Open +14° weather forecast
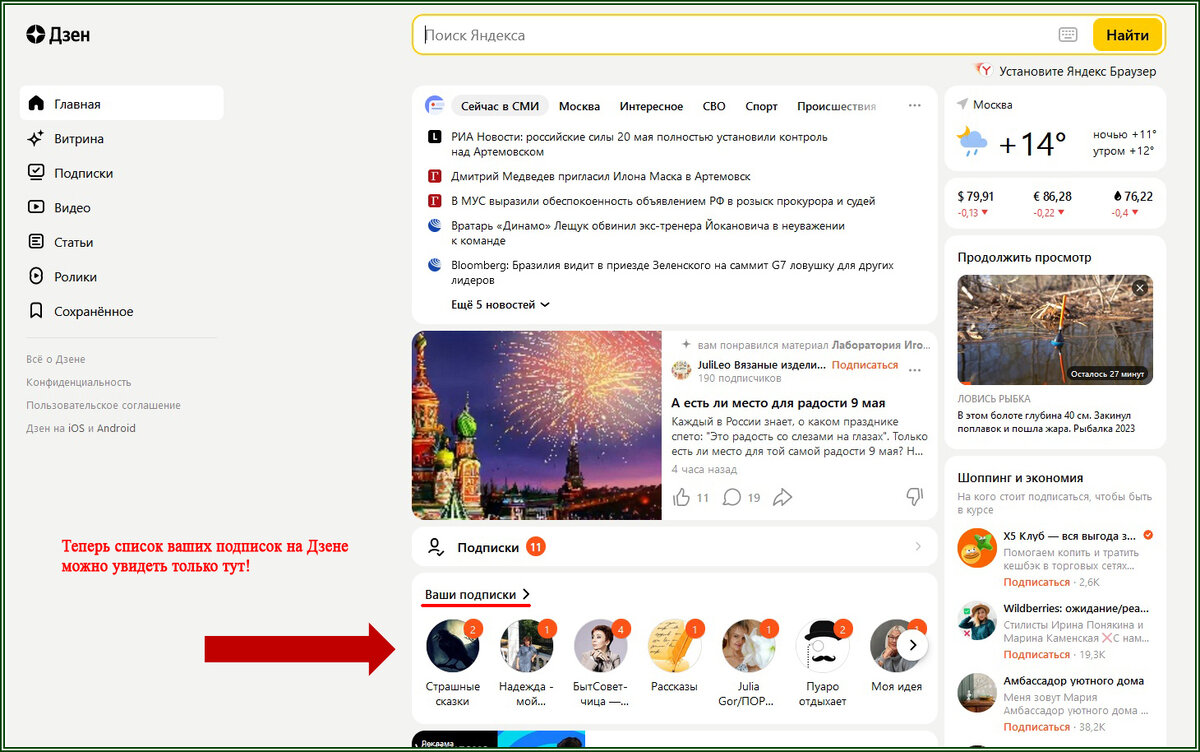This screenshot has width=1200, height=752. [1033, 143]
